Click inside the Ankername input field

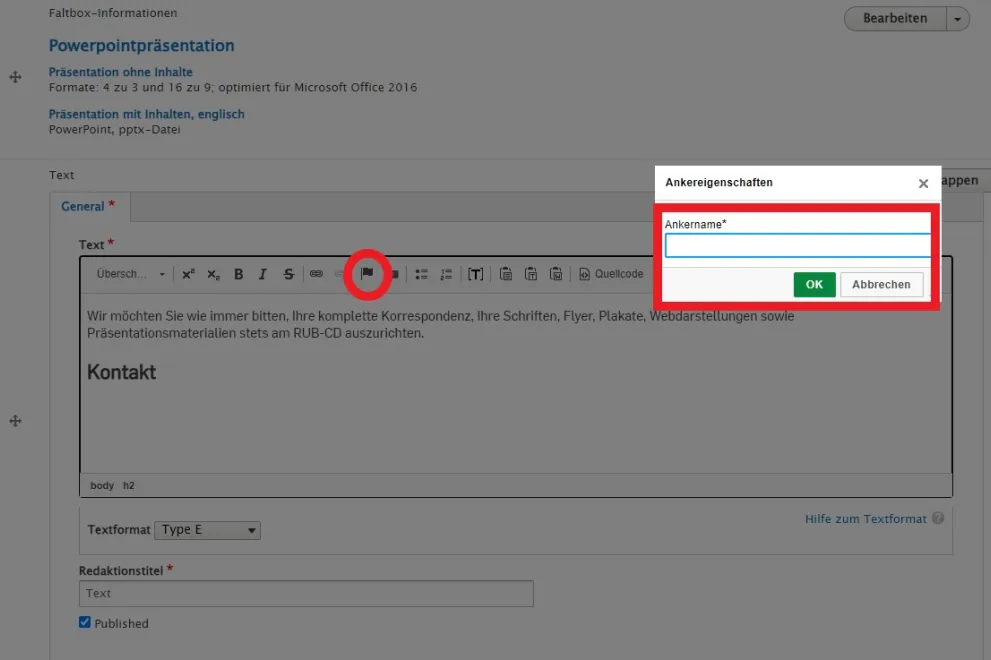pyautogui.click(x=797, y=245)
